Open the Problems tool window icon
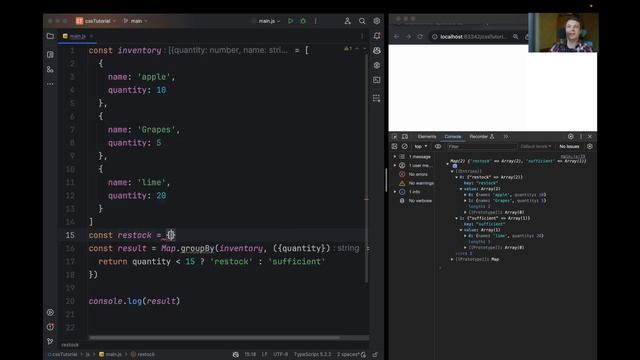The height and width of the screenshot is (360, 640). tap(50, 327)
